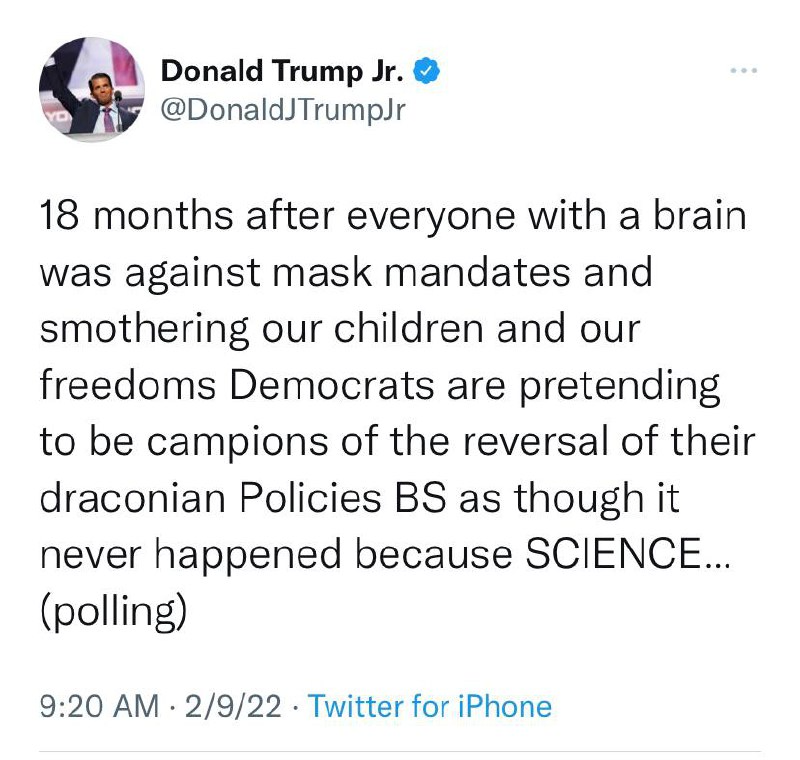800x760 pixels.
Task: Open the Twitter for iPhone source link
Action: pyautogui.click(x=430, y=706)
